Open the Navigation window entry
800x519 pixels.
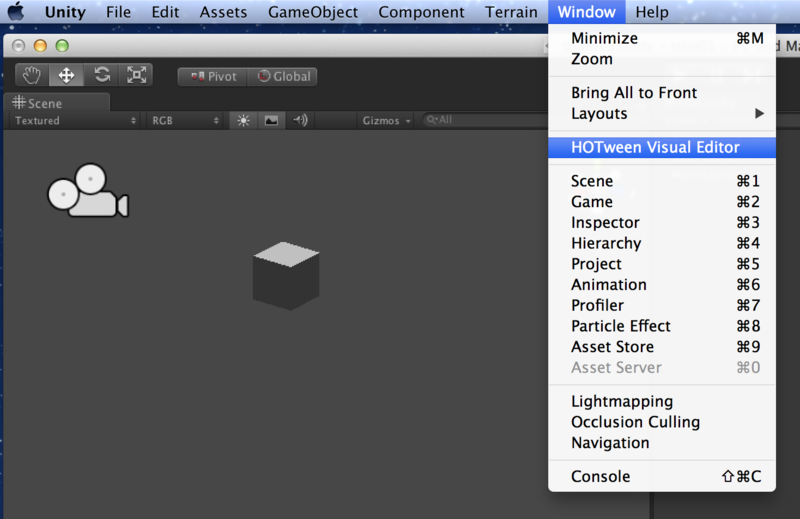coord(662,443)
